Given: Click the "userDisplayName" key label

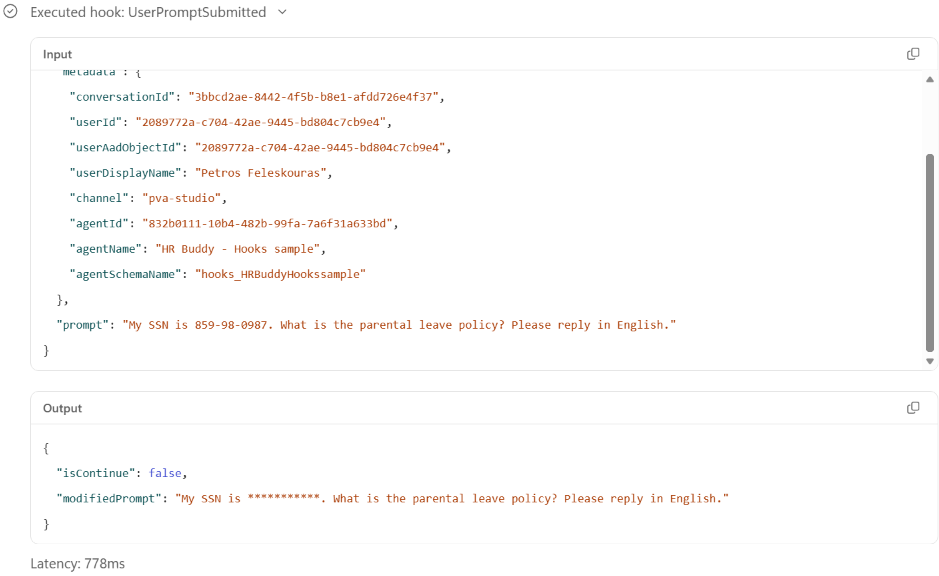Looking at the screenshot, I should point(126,173).
